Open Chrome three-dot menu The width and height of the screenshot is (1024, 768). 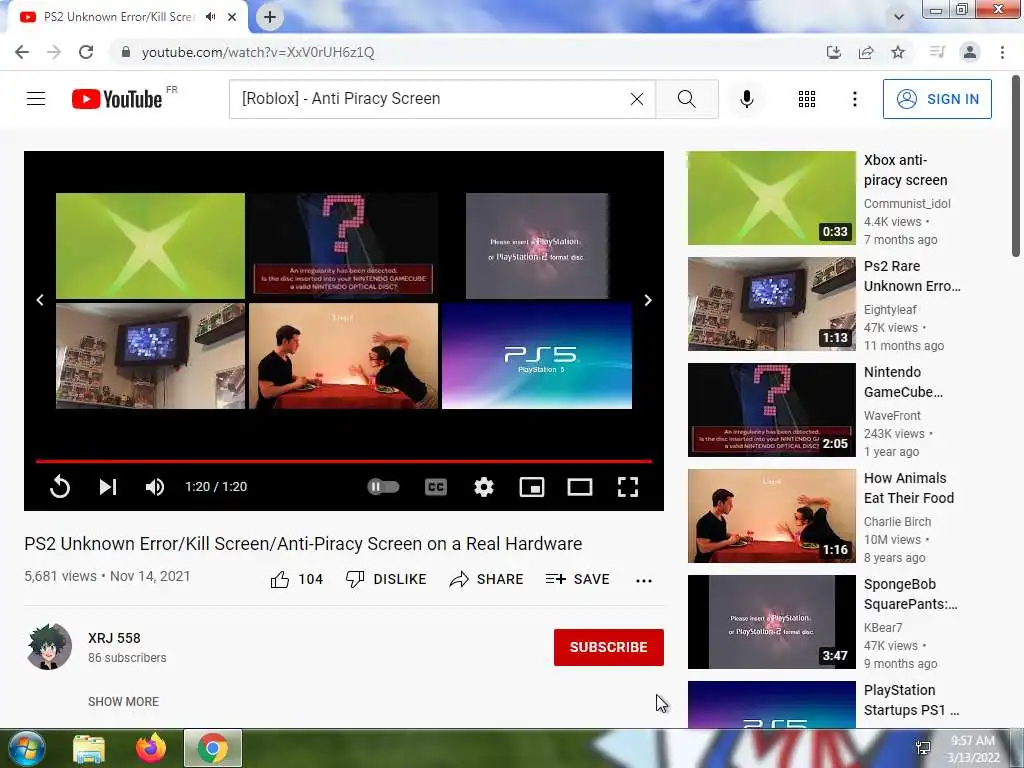click(1002, 52)
